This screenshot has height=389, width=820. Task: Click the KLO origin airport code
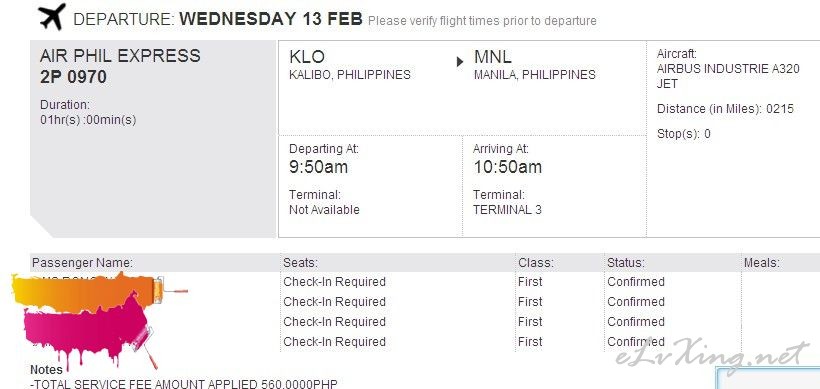[x=307, y=56]
